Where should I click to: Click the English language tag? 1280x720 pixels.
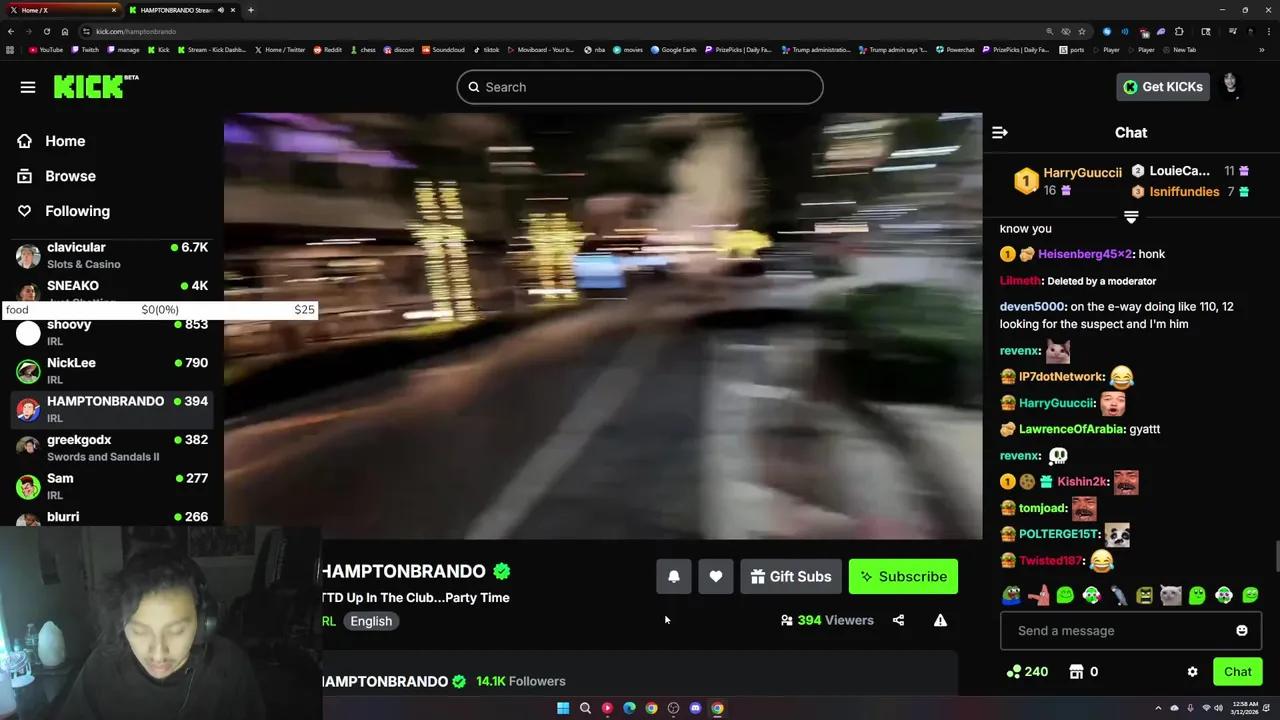pyautogui.click(x=371, y=621)
